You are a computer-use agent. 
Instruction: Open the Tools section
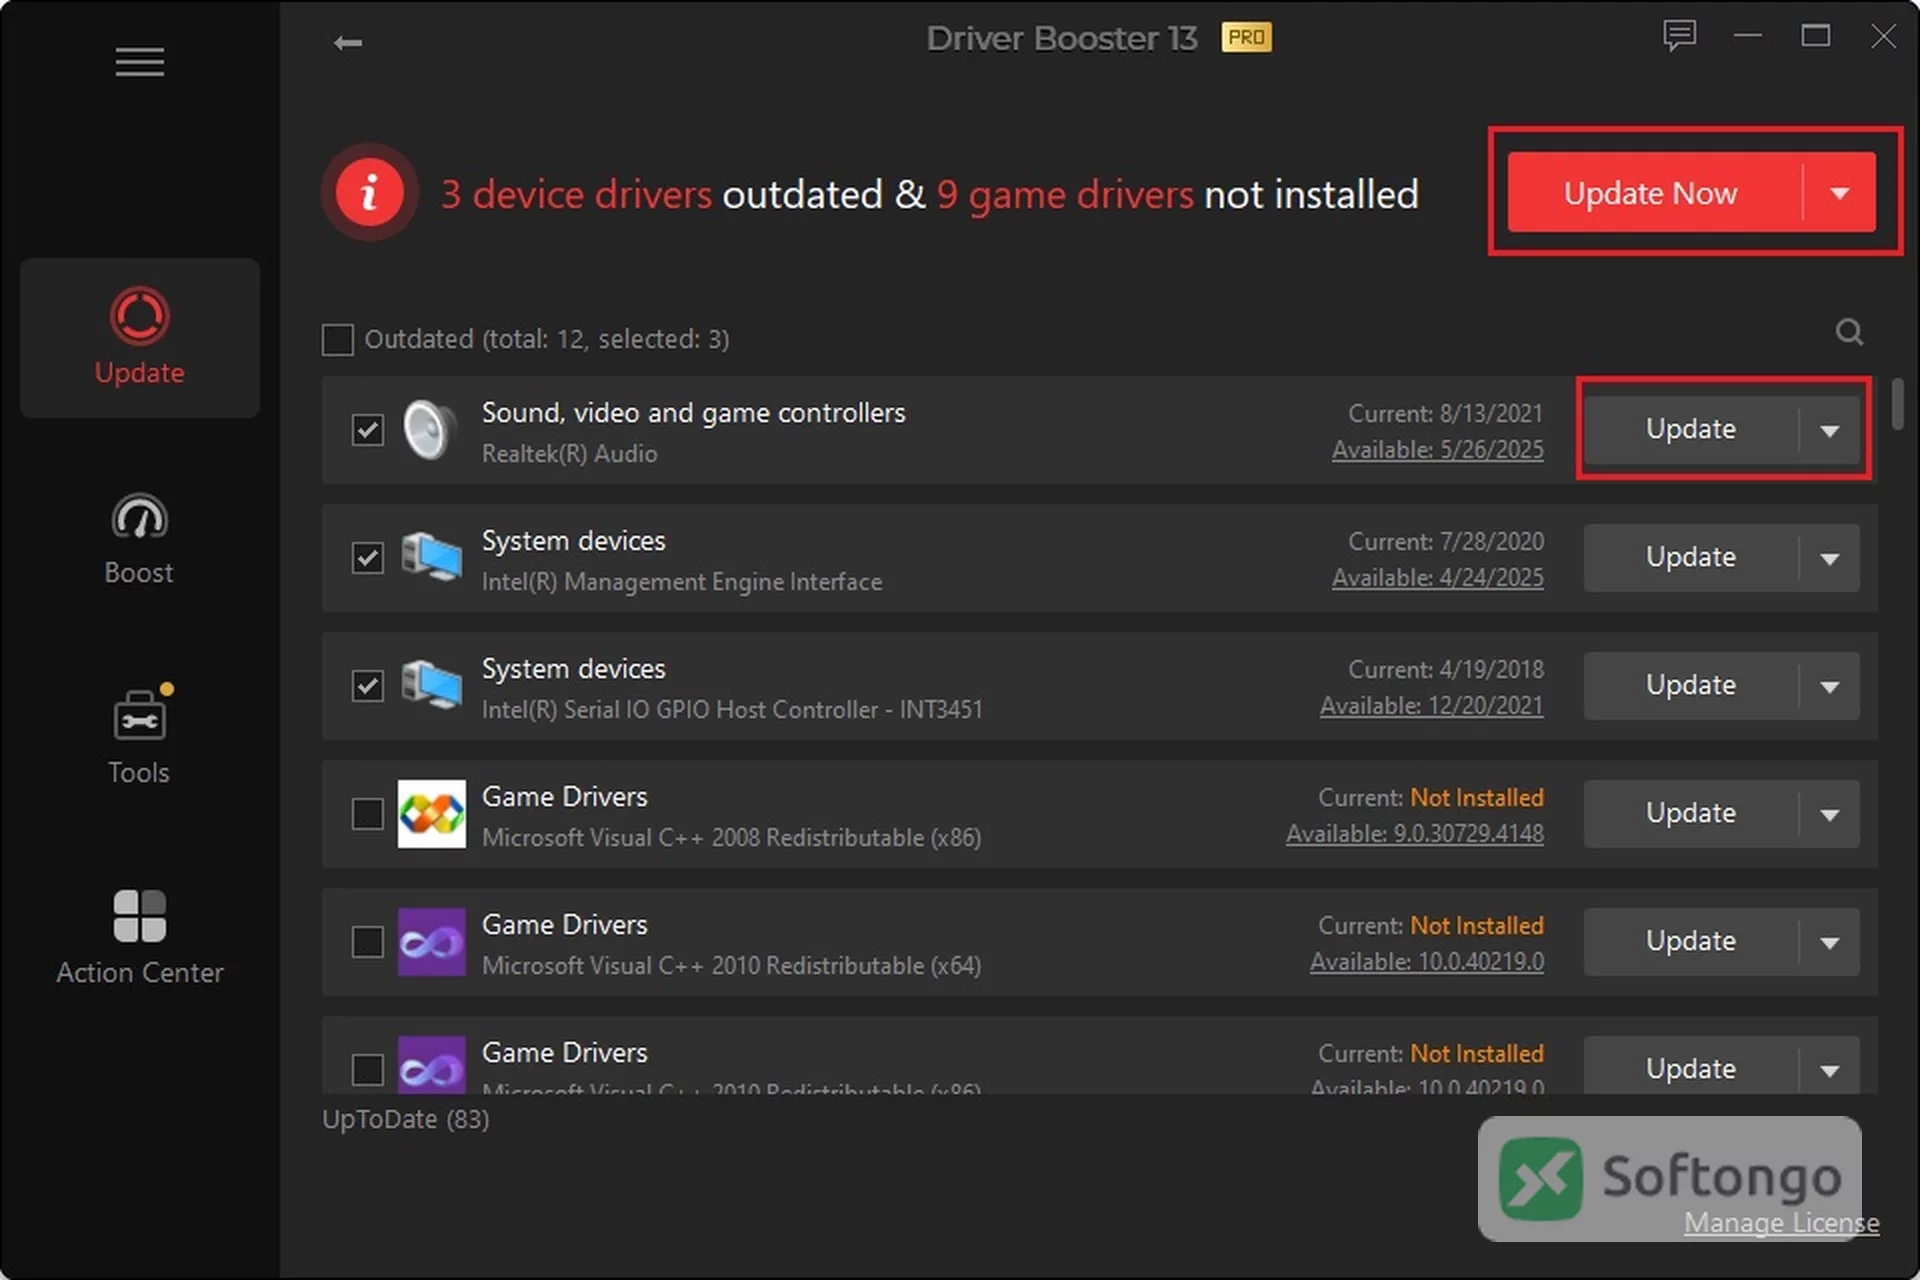point(139,738)
